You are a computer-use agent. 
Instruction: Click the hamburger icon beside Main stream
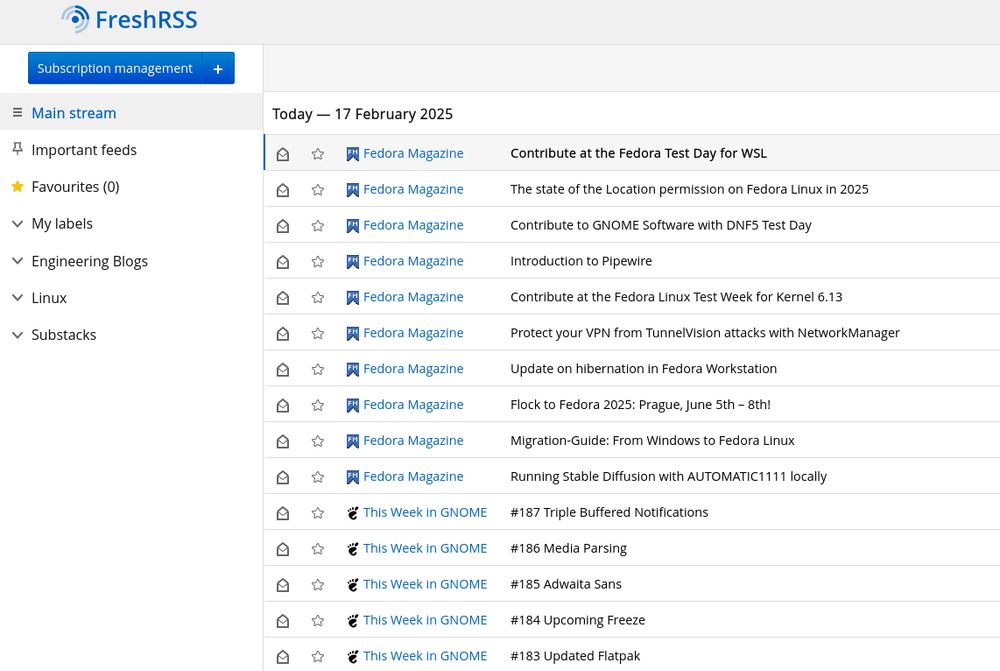pos(17,112)
